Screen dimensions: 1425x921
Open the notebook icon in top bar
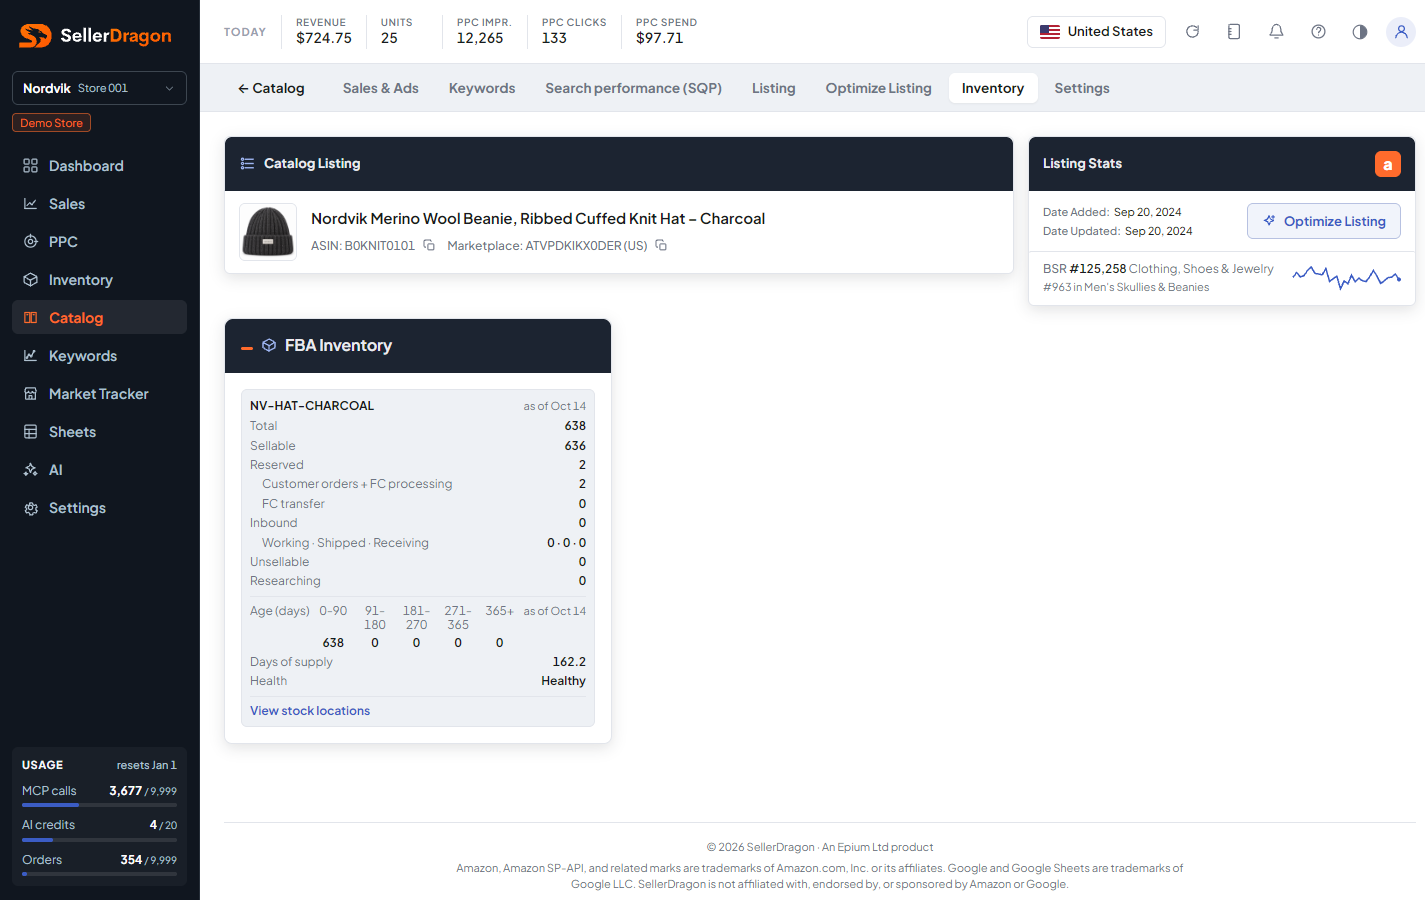coord(1234,32)
